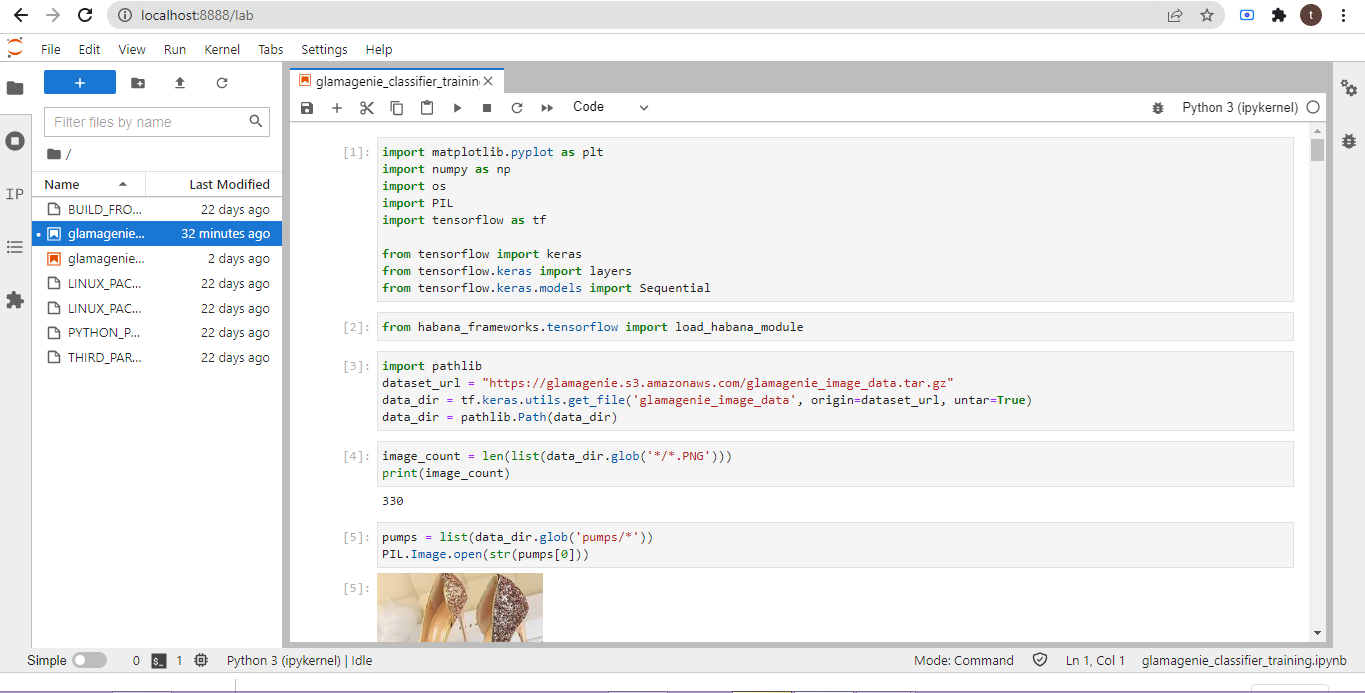Open property inspector gears icon in right sidebar
The image size is (1365, 693).
click(1349, 88)
